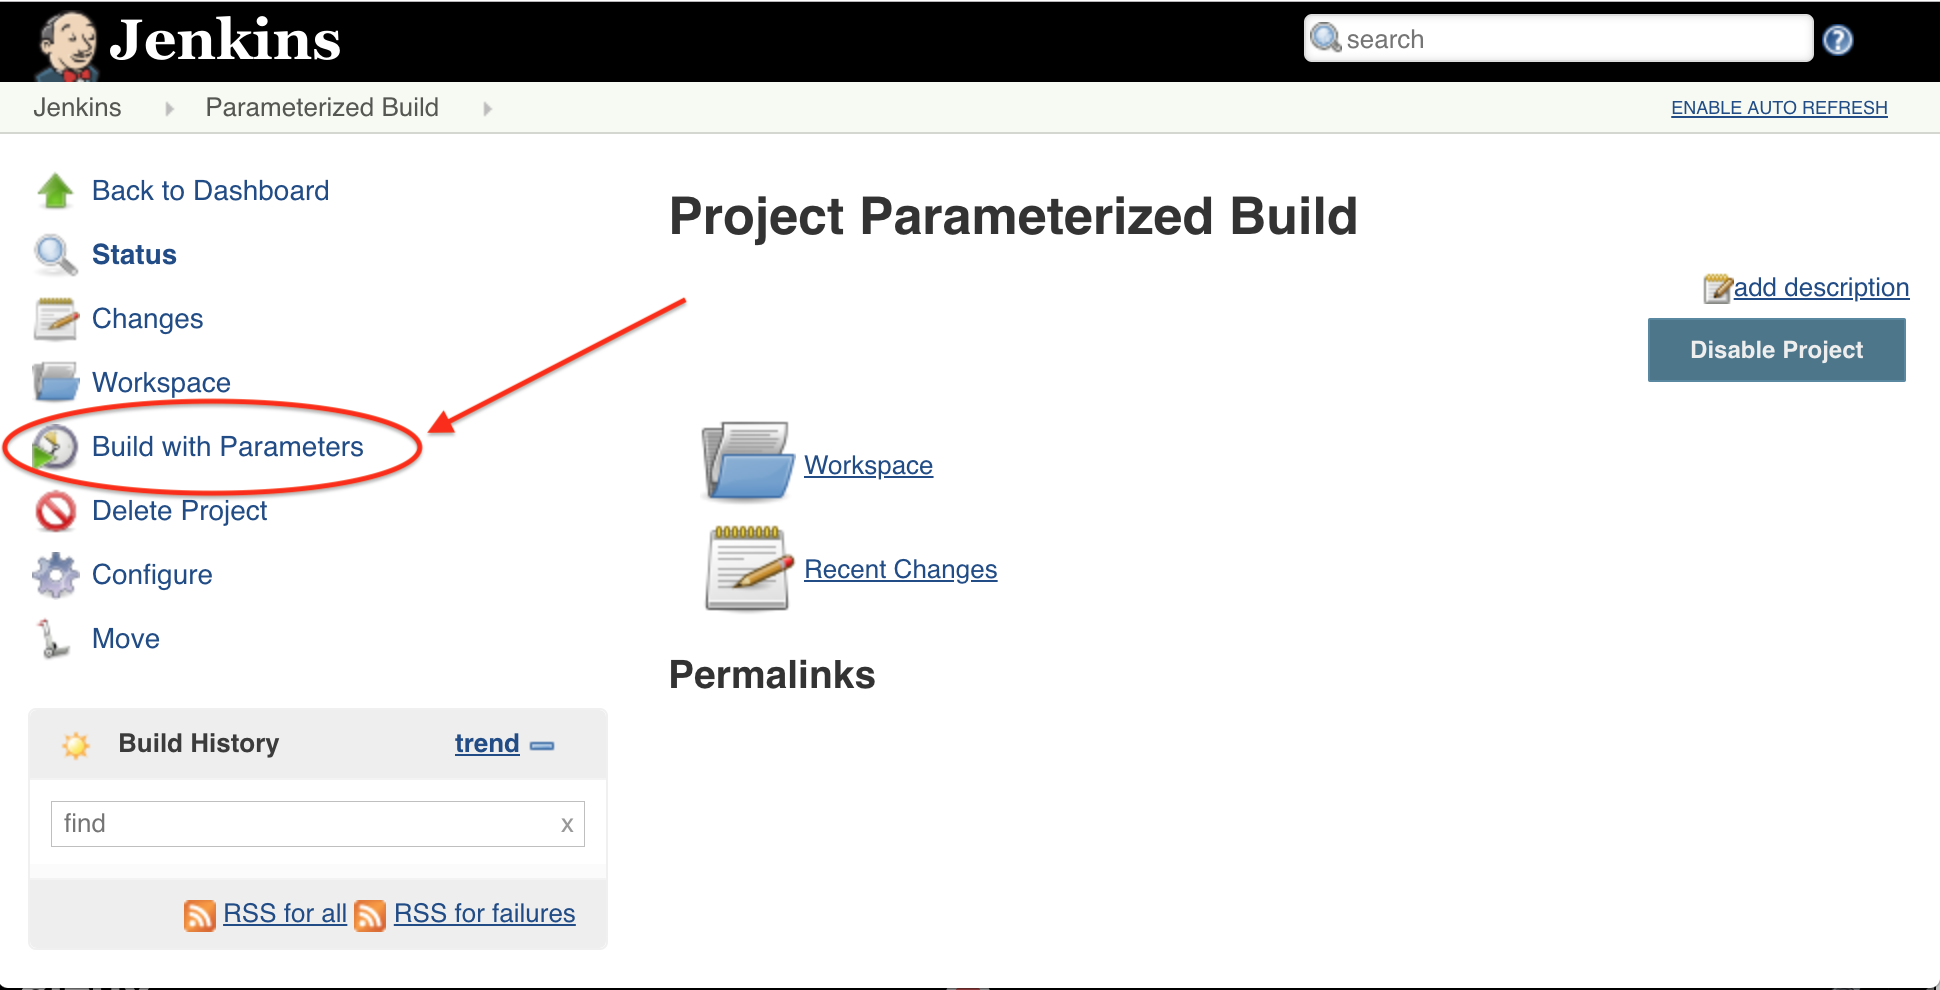The image size is (1940, 990).
Task: Click the red Delete Project icon
Action: click(55, 511)
